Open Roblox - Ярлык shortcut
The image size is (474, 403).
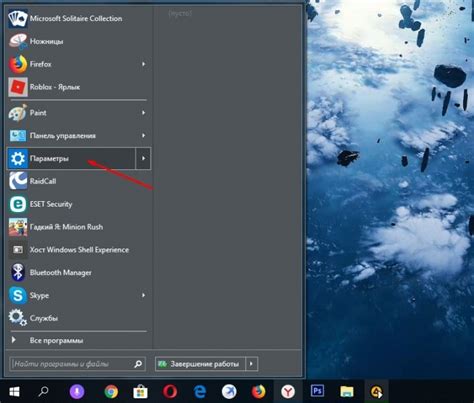pyautogui.click(x=77, y=87)
